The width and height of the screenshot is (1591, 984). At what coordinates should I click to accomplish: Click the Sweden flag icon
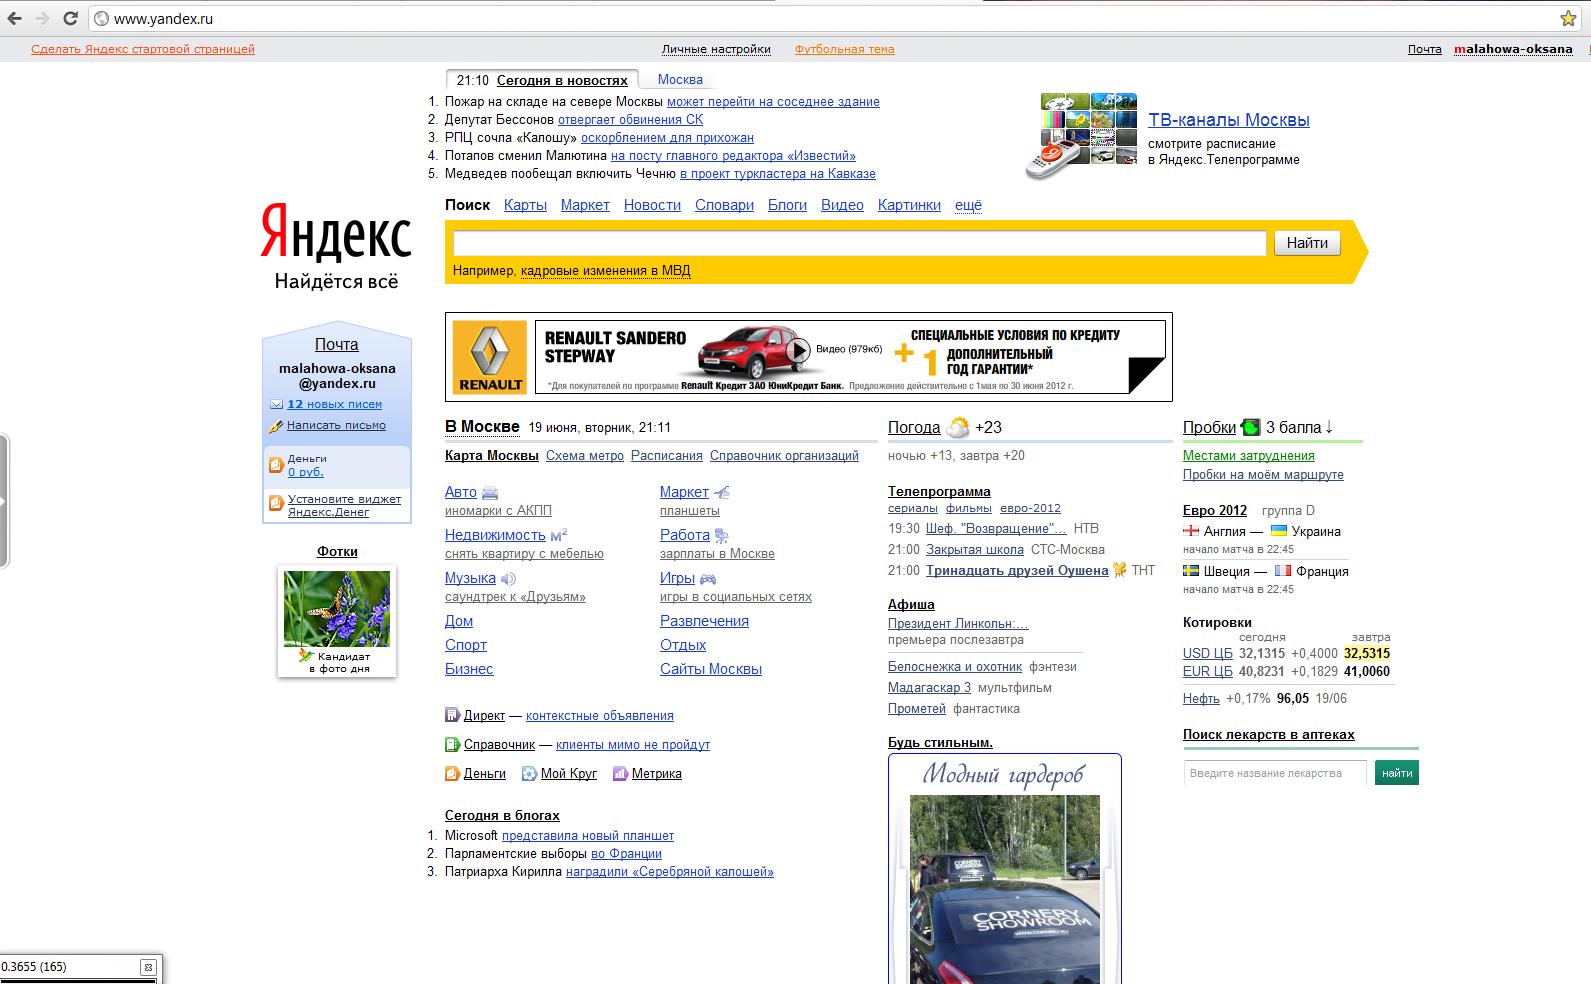1191,571
